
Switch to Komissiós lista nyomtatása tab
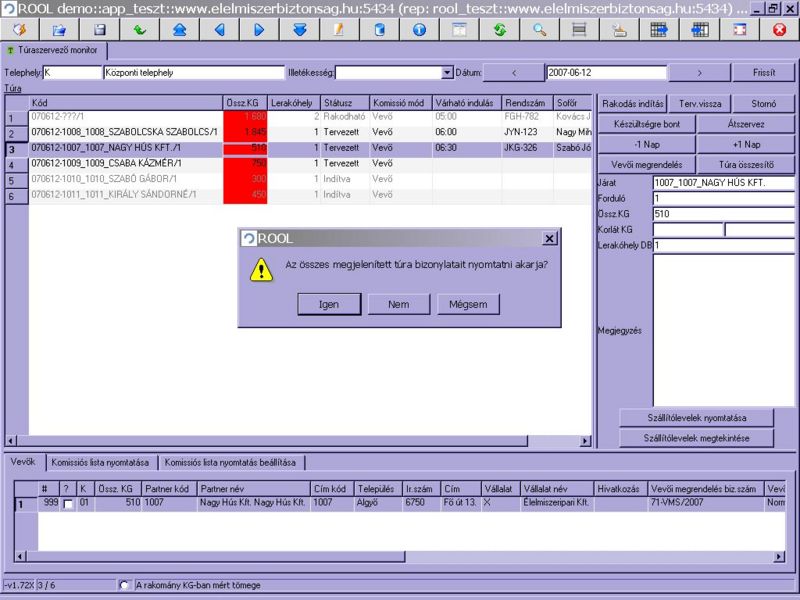click(x=102, y=462)
